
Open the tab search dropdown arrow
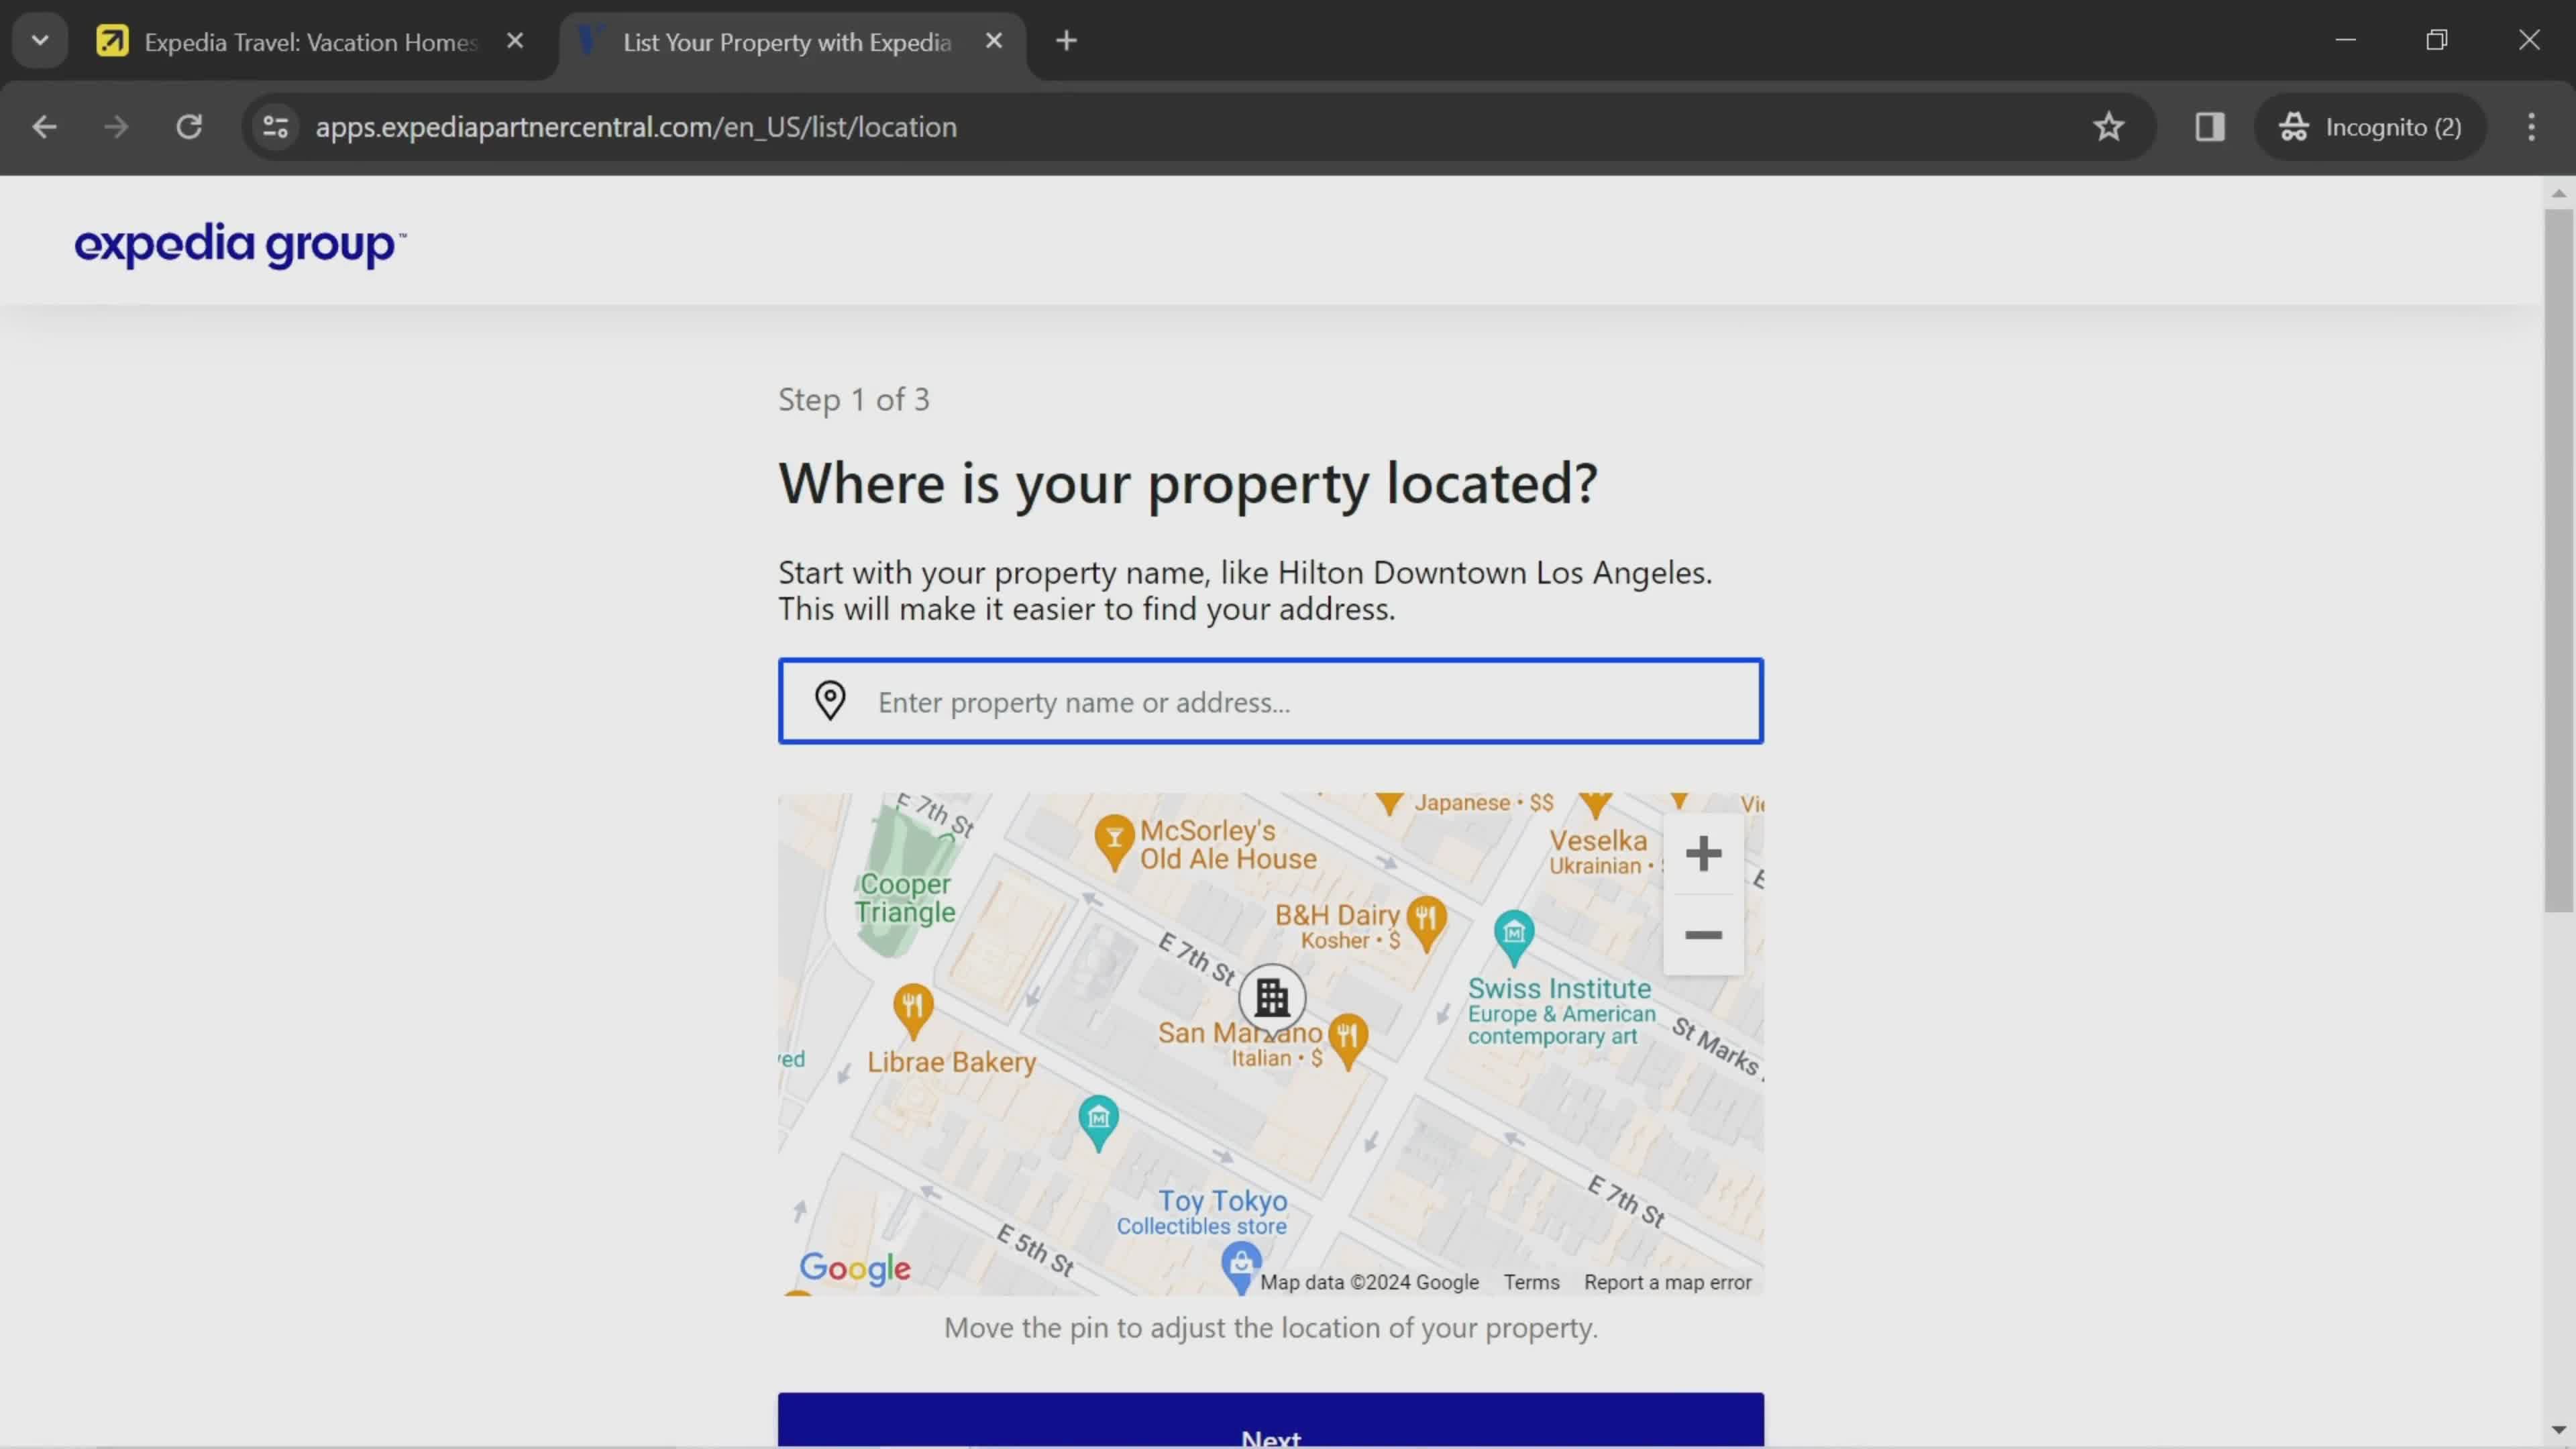point(40,41)
